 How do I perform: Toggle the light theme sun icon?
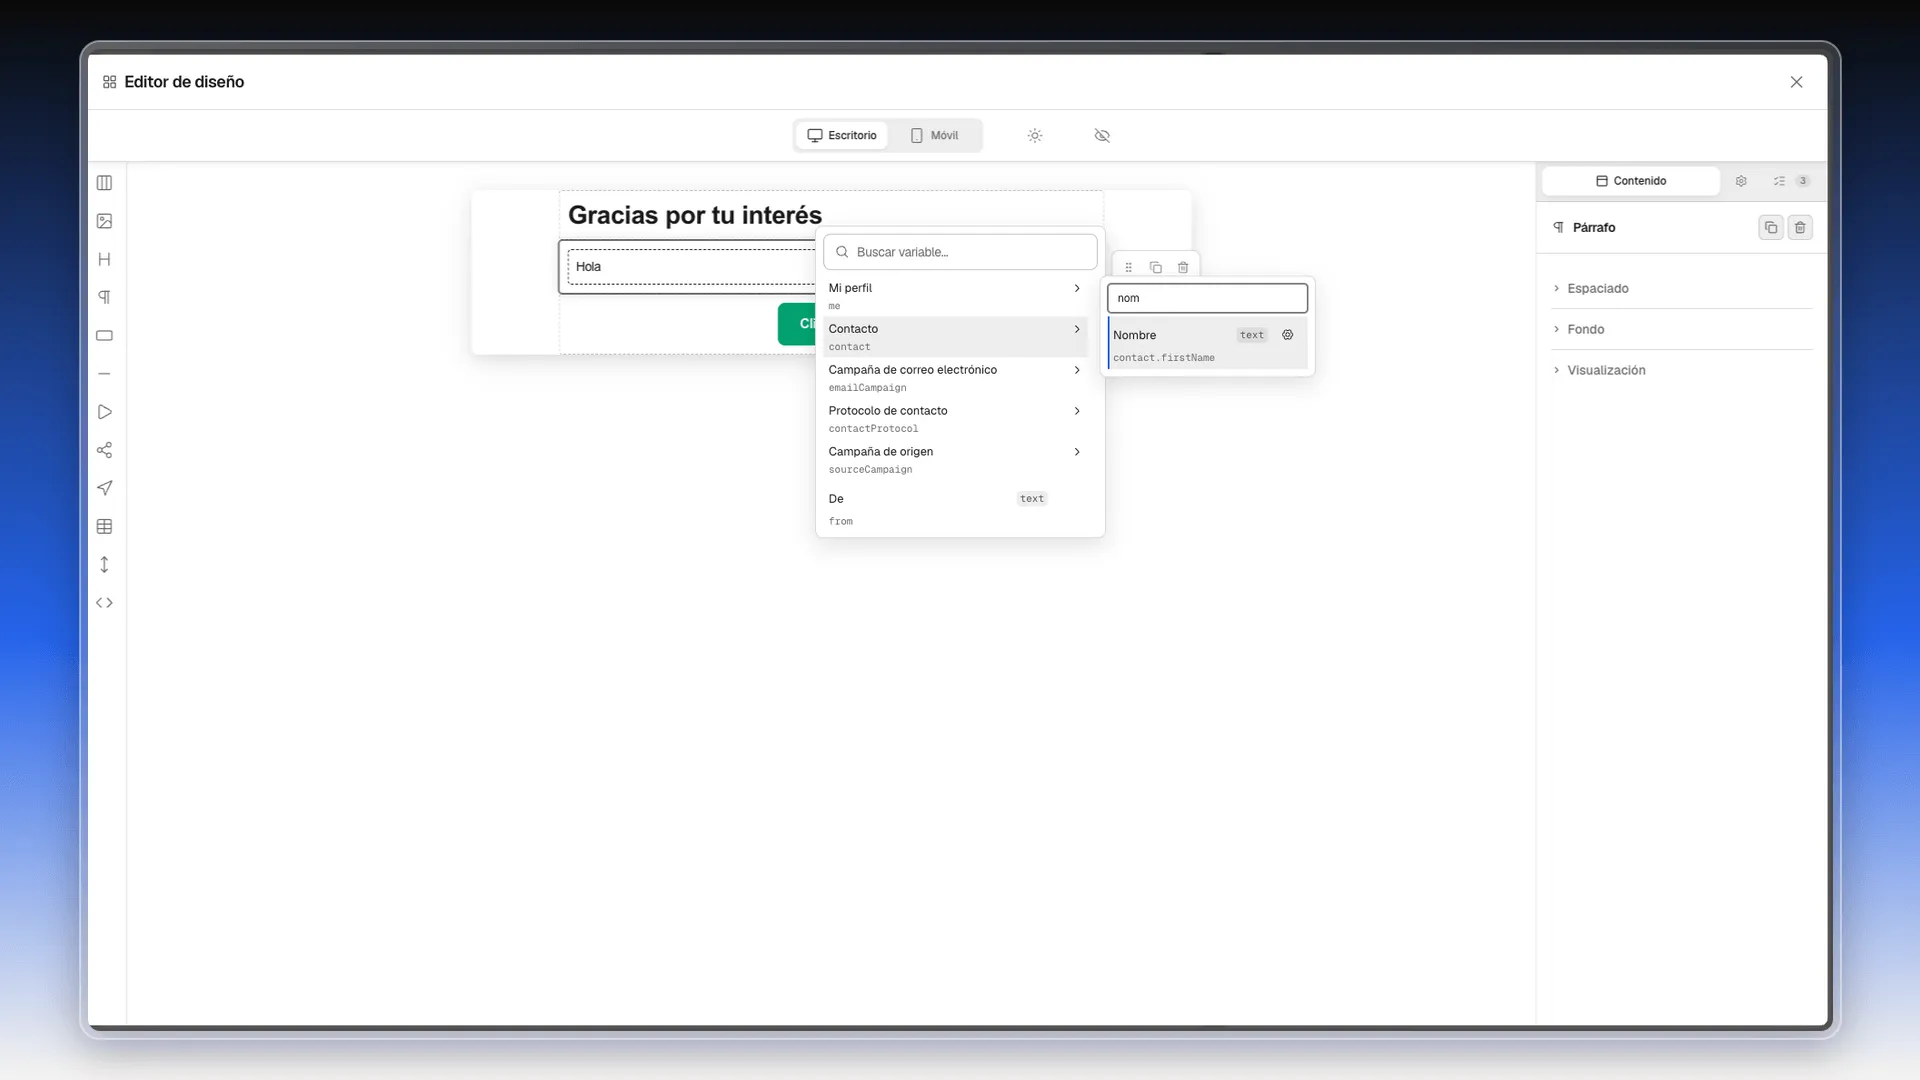(x=1035, y=135)
